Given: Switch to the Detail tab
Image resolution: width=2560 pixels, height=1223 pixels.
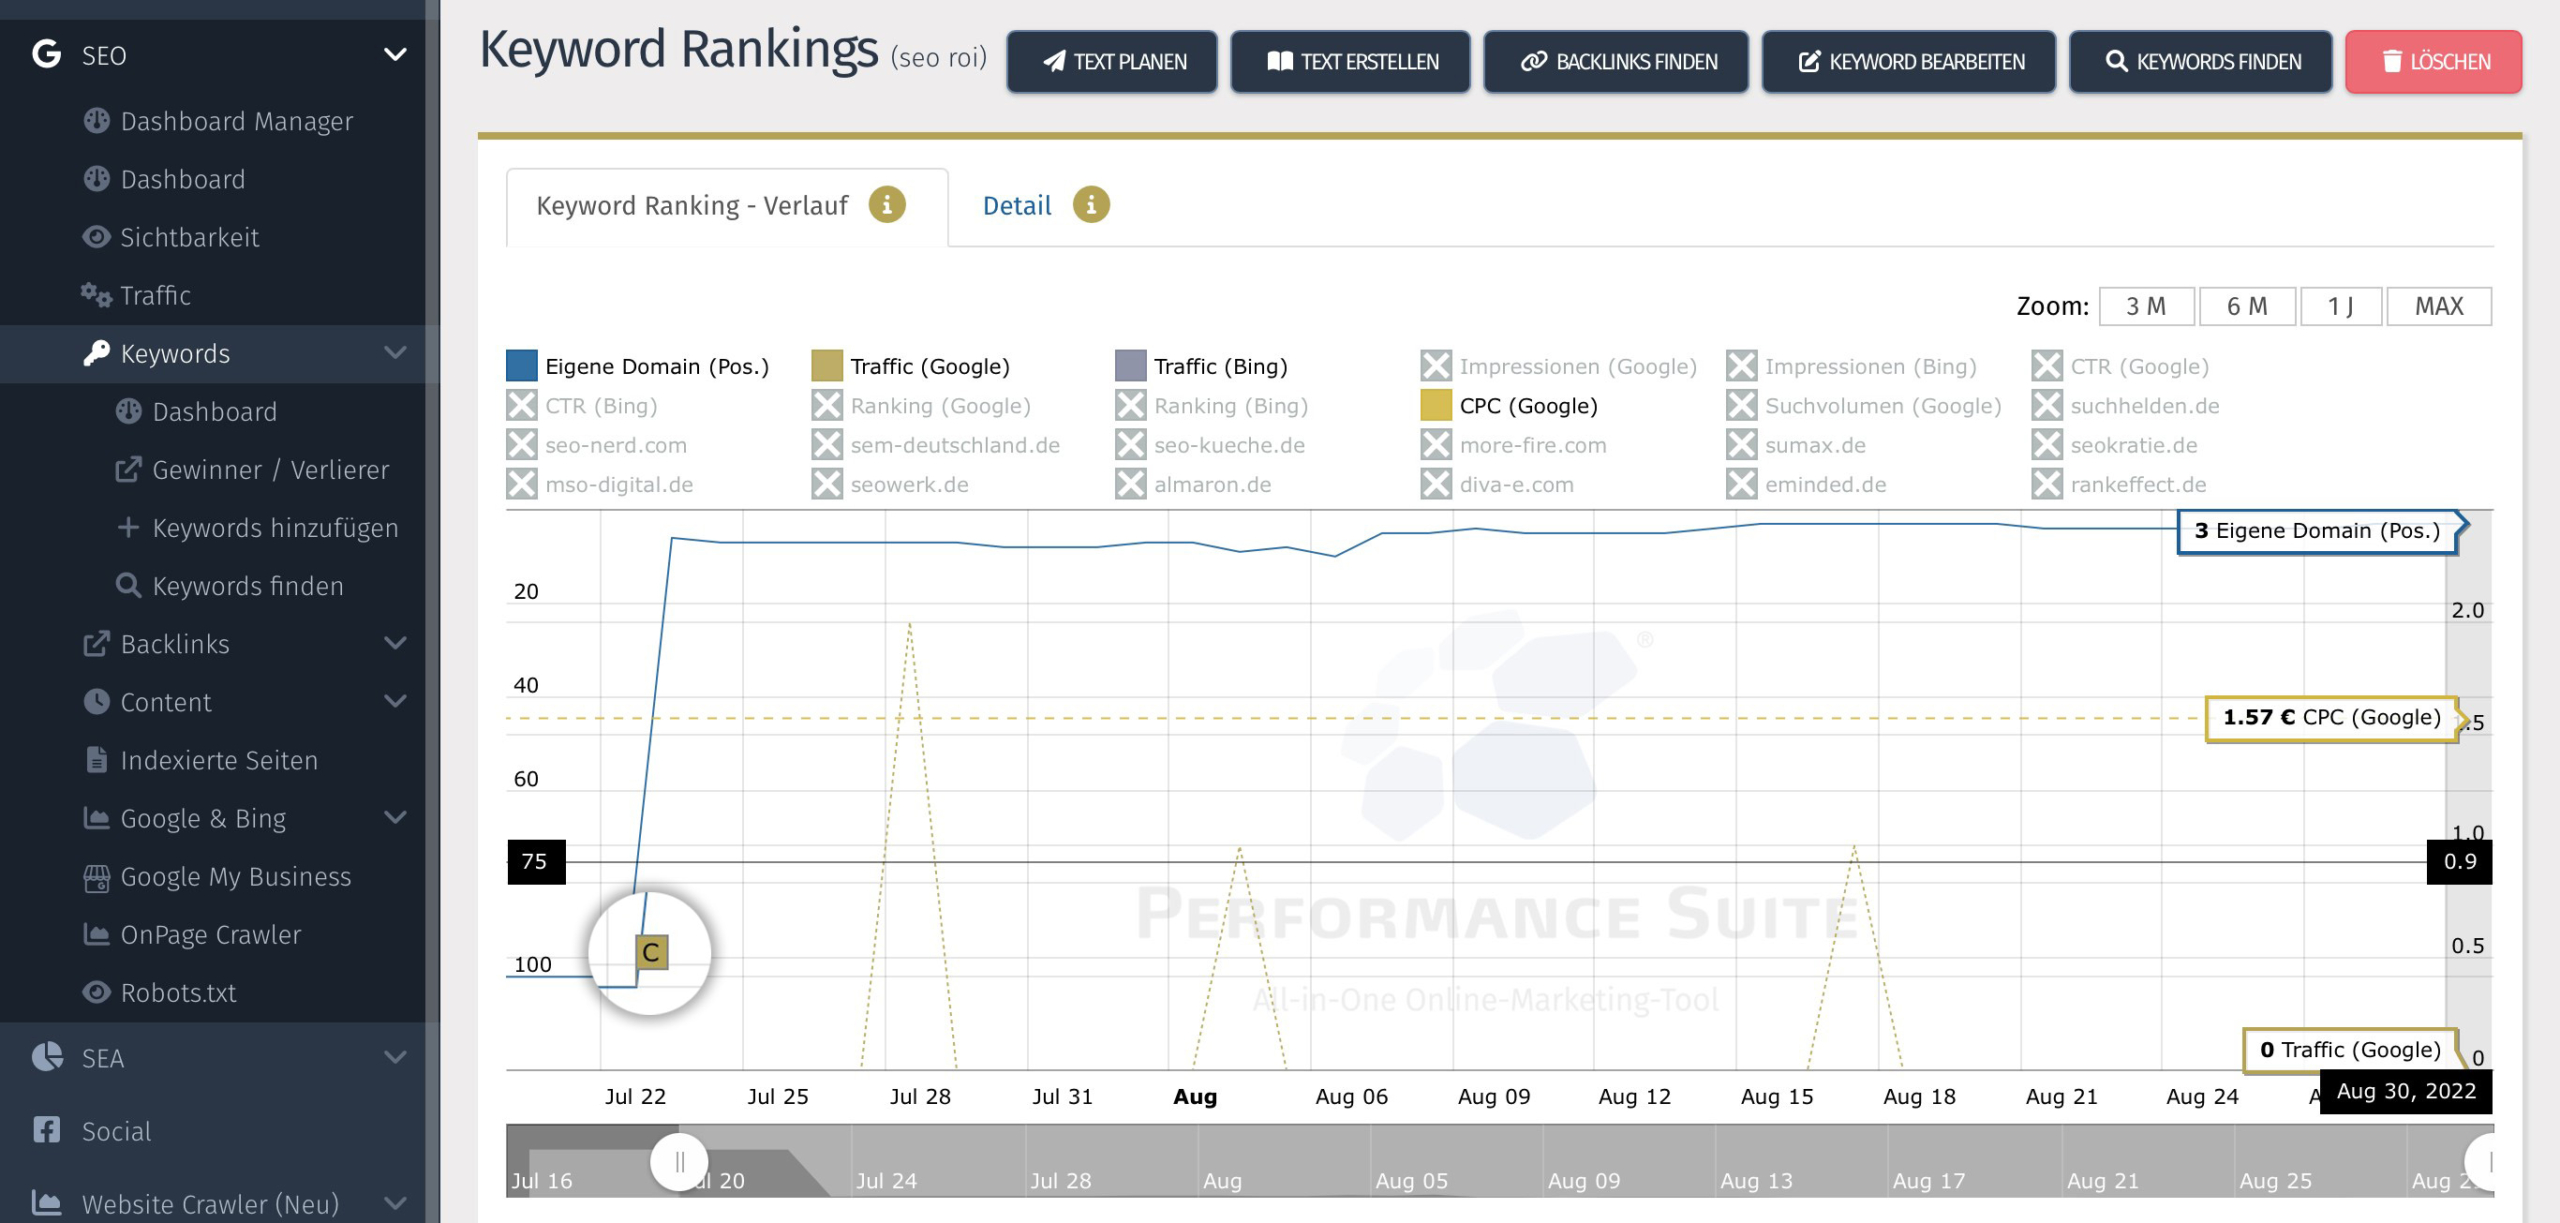Looking at the screenshot, I should pos(1017,206).
